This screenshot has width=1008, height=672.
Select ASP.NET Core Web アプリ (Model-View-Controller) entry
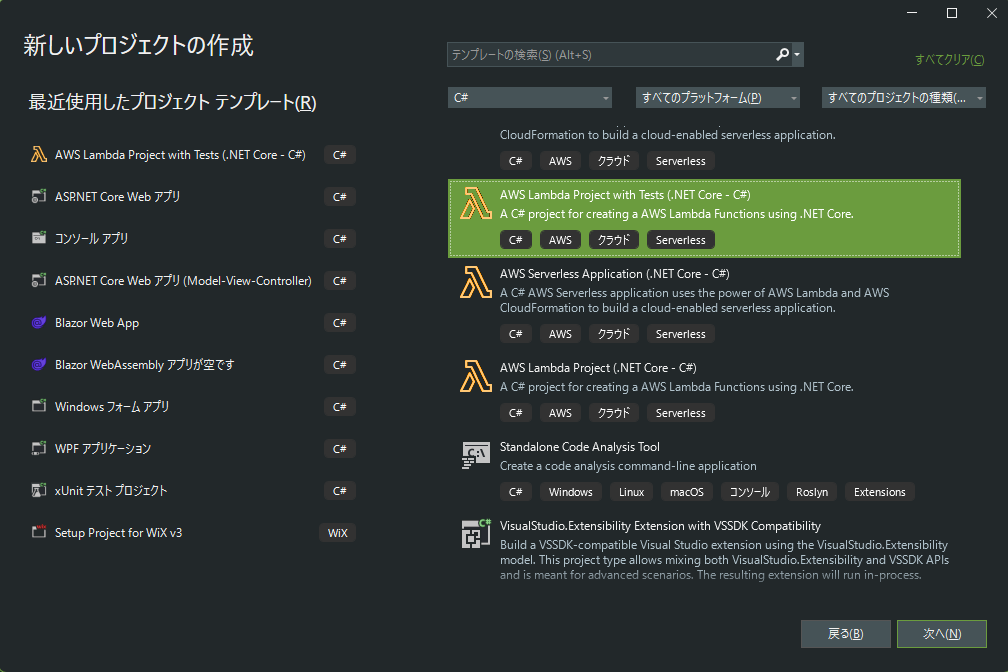pos(193,280)
